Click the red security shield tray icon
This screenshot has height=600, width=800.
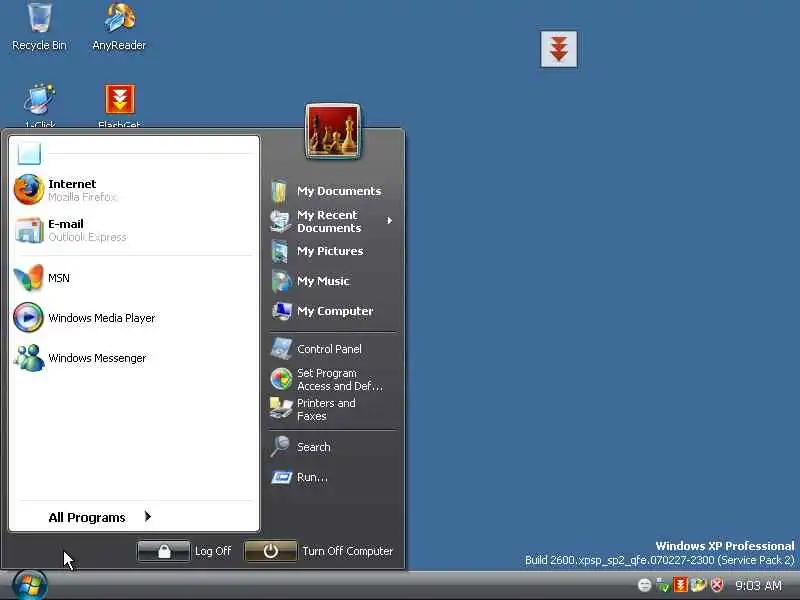pos(717,585)
